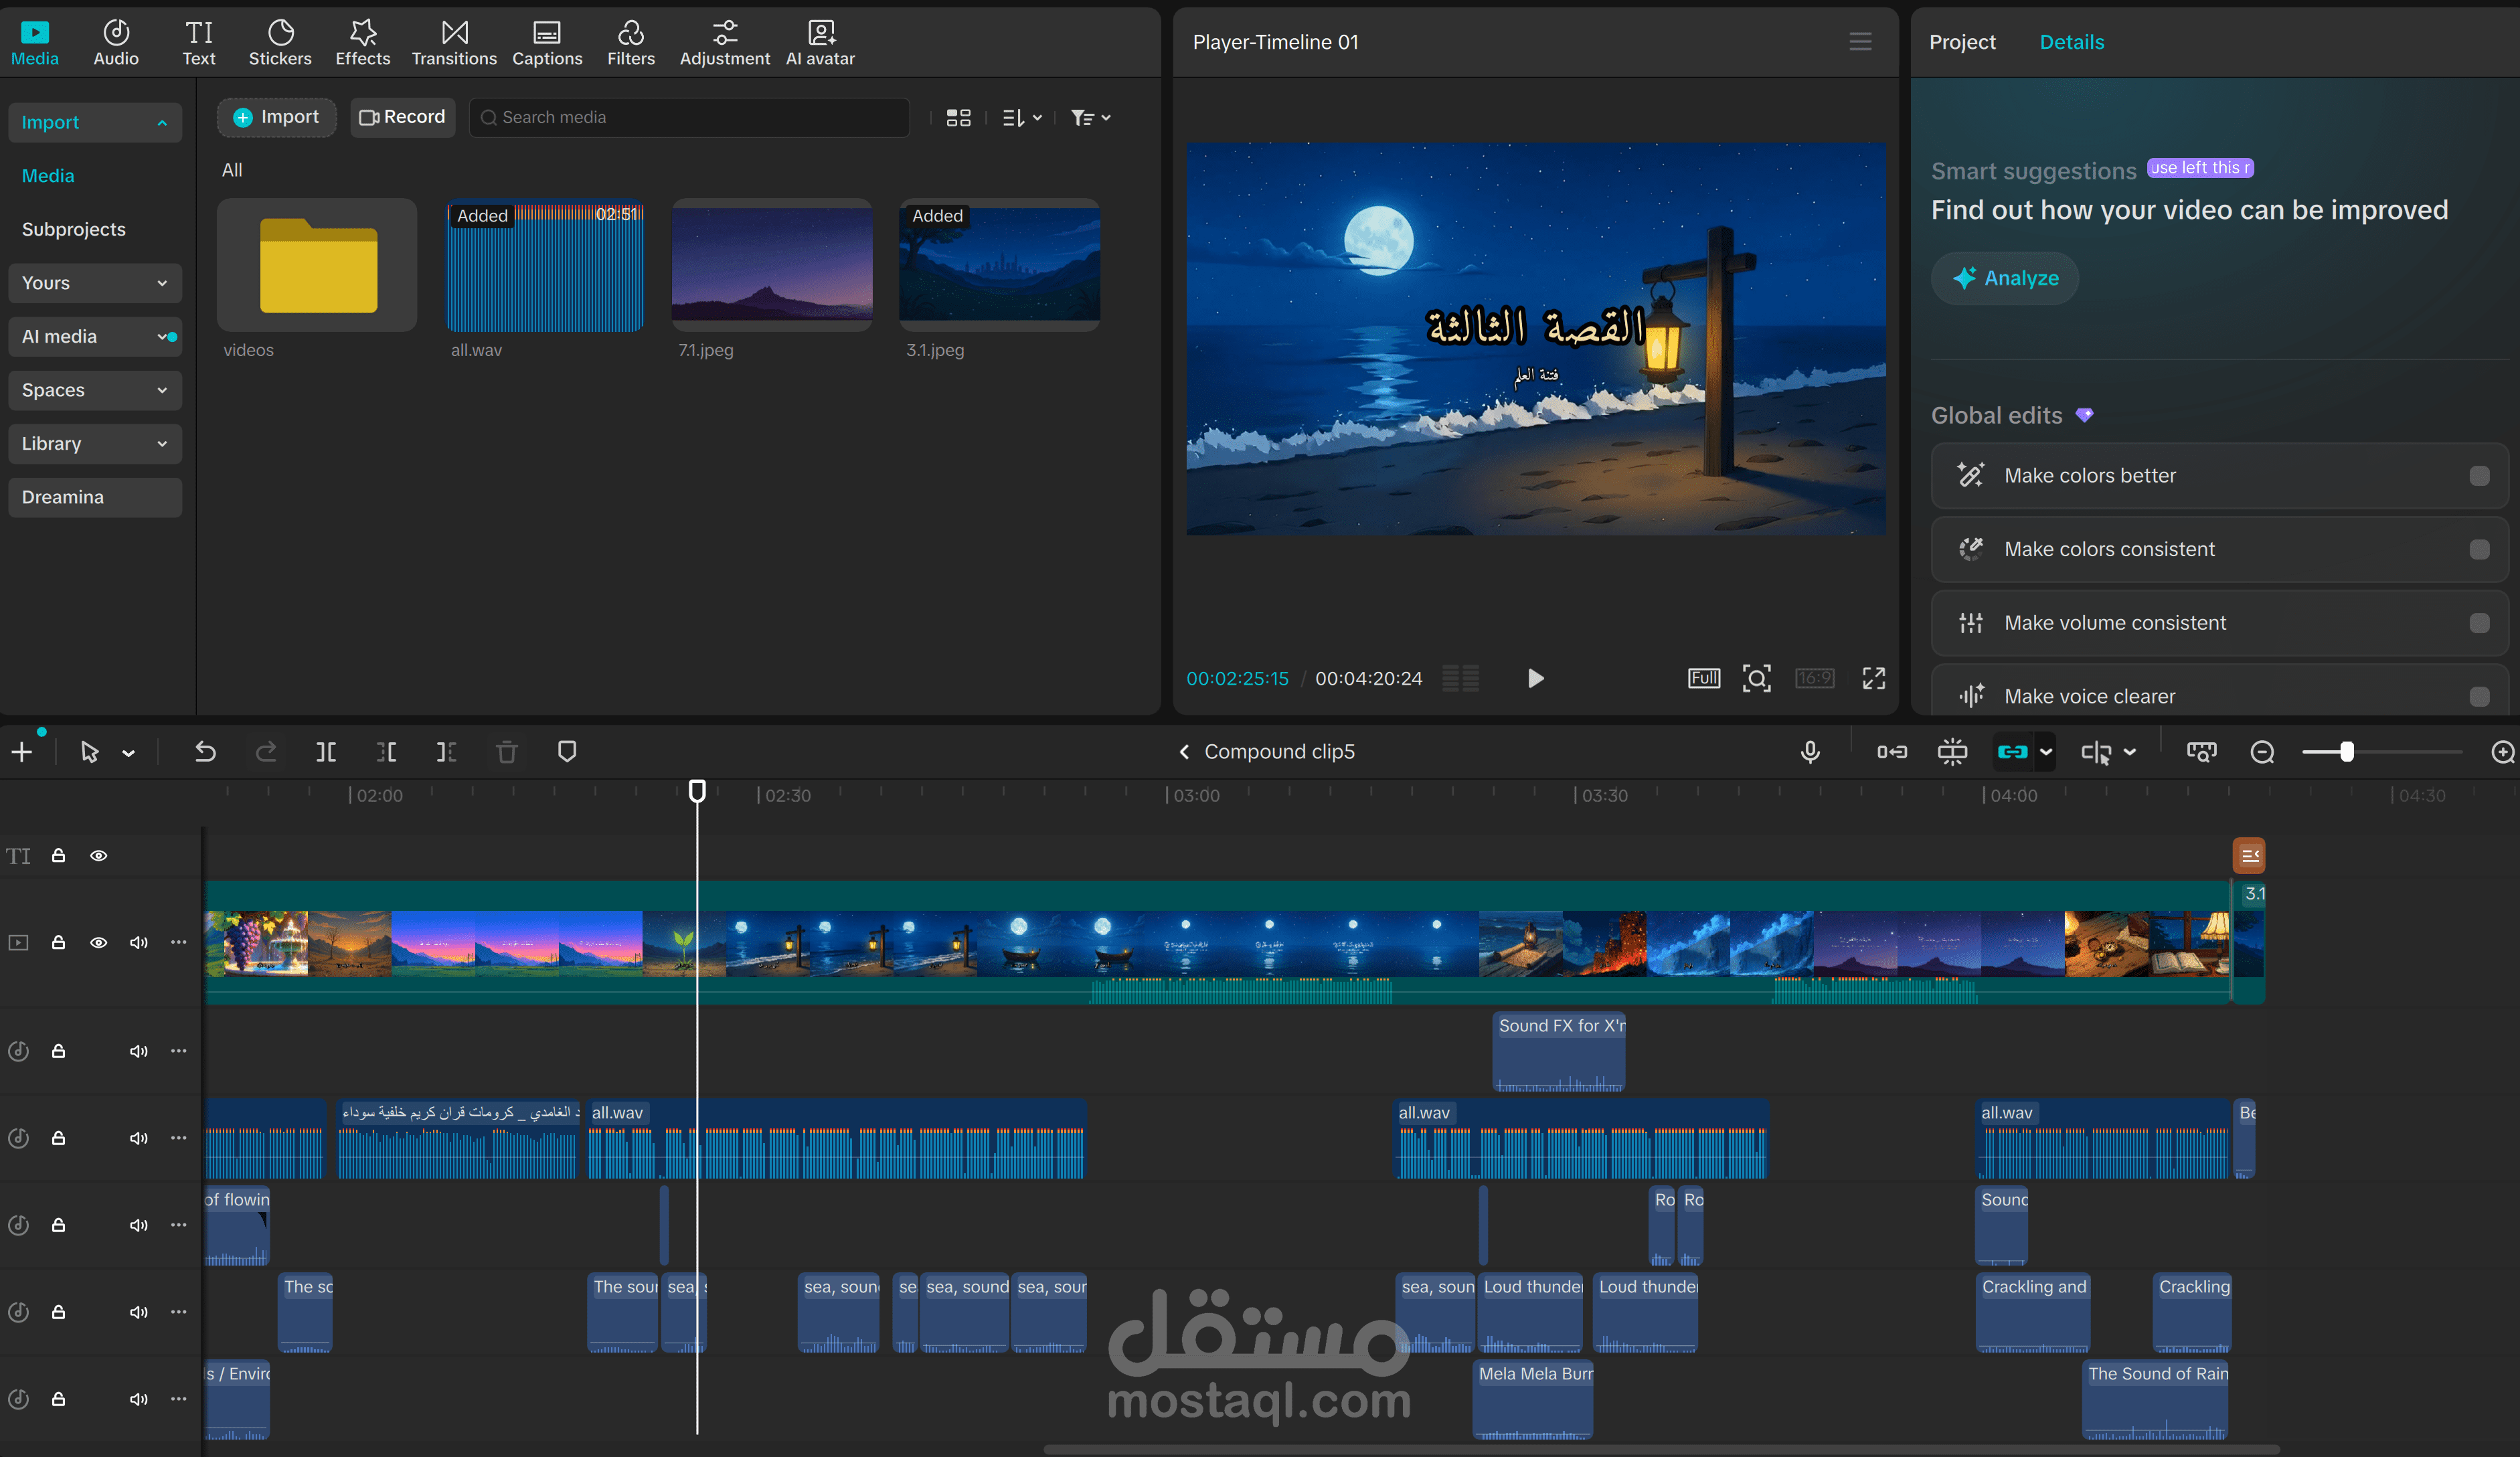Enable Make volume consistent checkbox

coord(2479,623)
